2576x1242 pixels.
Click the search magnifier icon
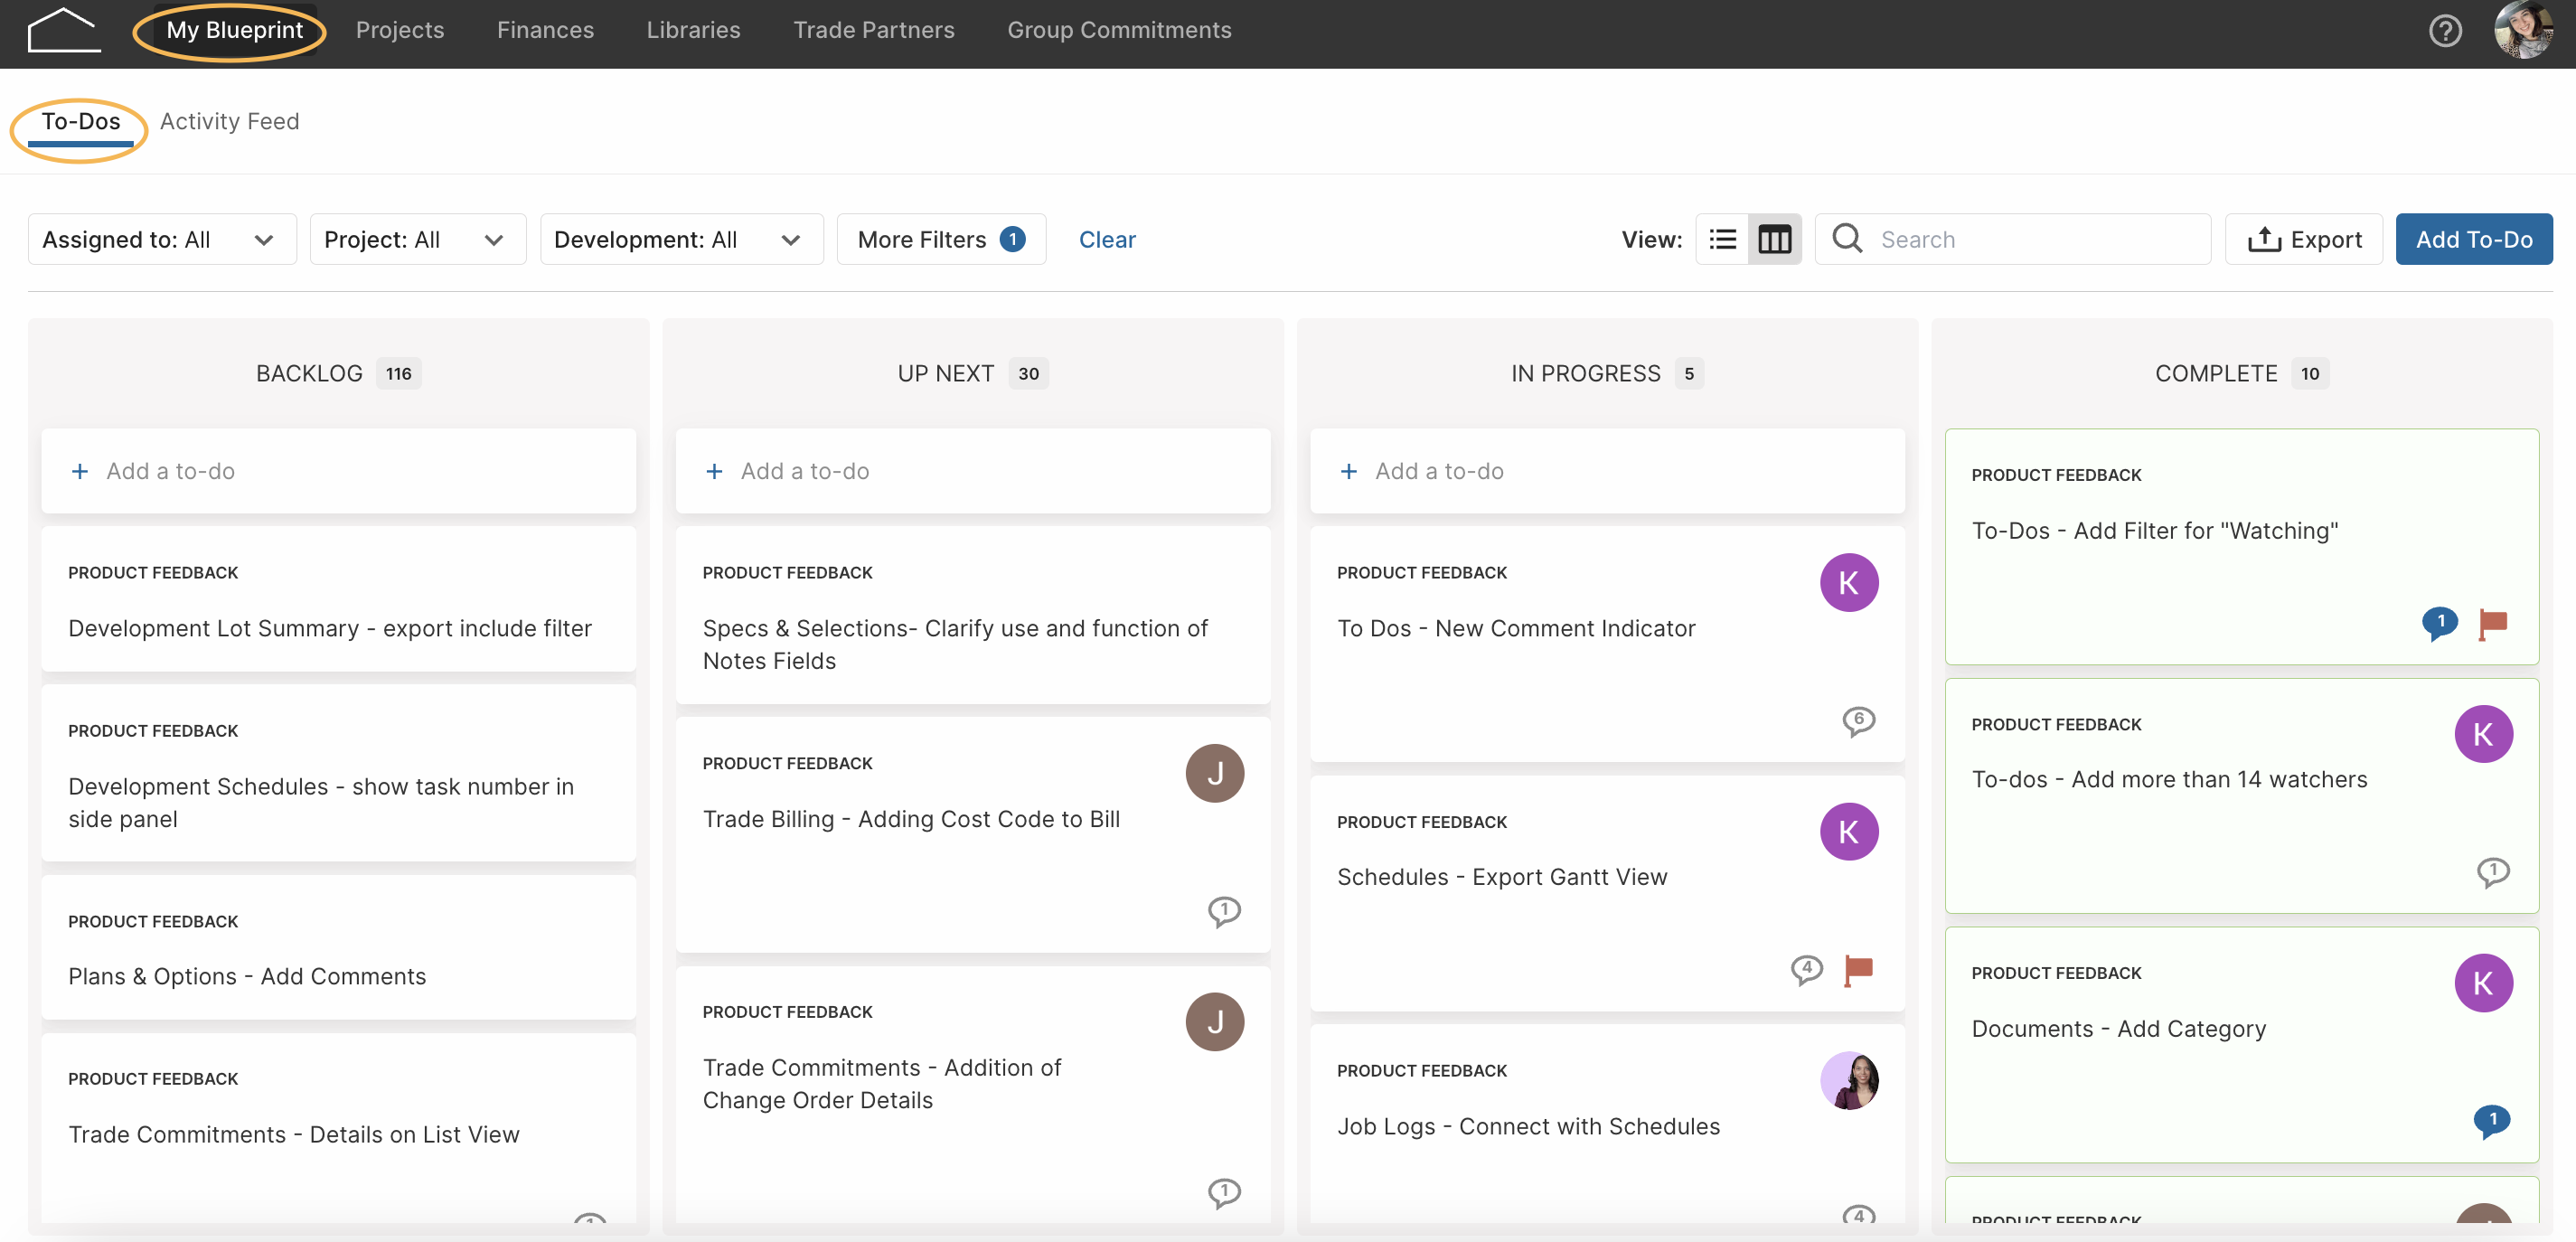pos(1847,238)
